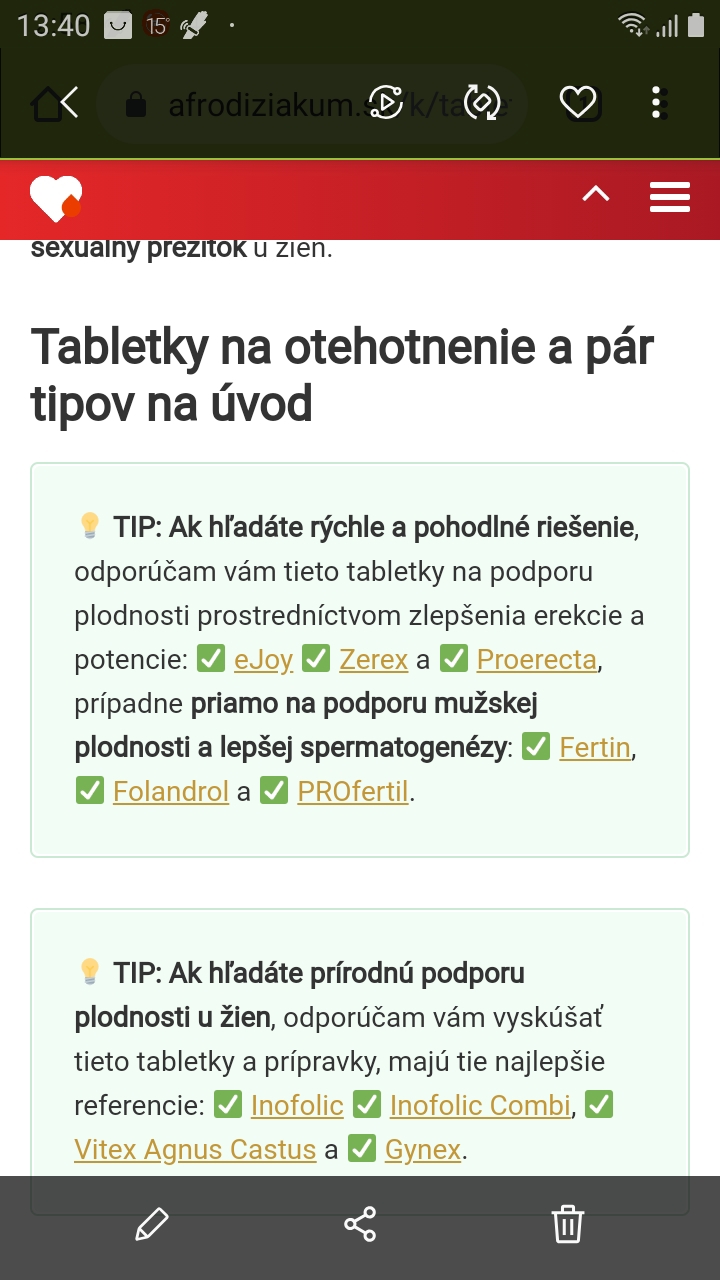
Task: Tap the back arrow in browser bar
Action: tap(68, 102)
